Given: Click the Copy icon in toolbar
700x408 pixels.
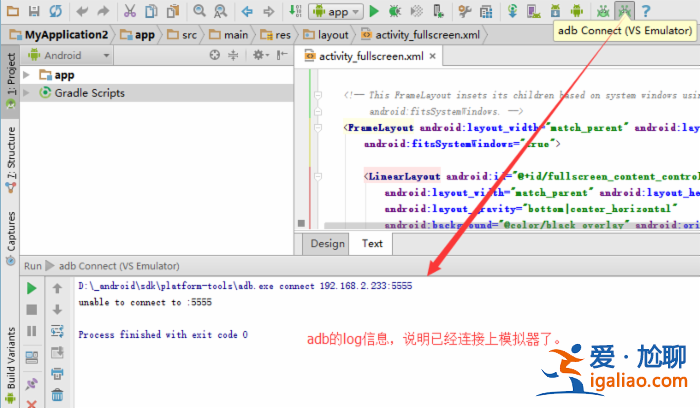Looking at the screenshot, I should tap(151, 11).
